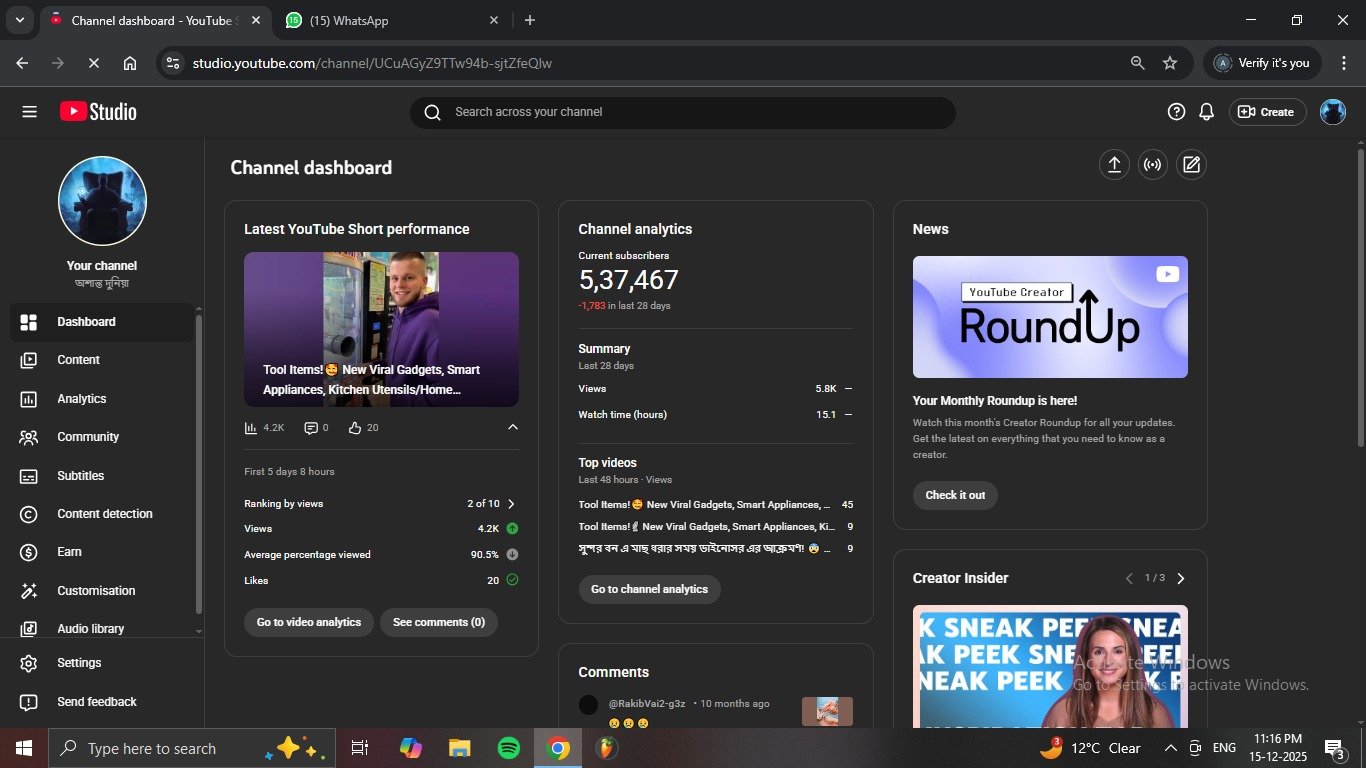The height and width of the screenshot is (768, 1366).
Task: Expand Ranking by views arrow
Action: [511, 504]
